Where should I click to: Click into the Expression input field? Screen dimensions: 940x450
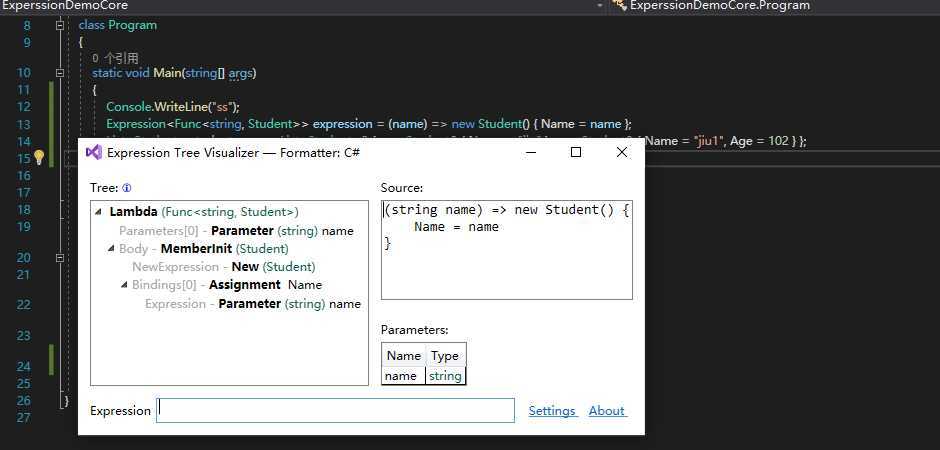pyautogui.click(x=335, y=410)
